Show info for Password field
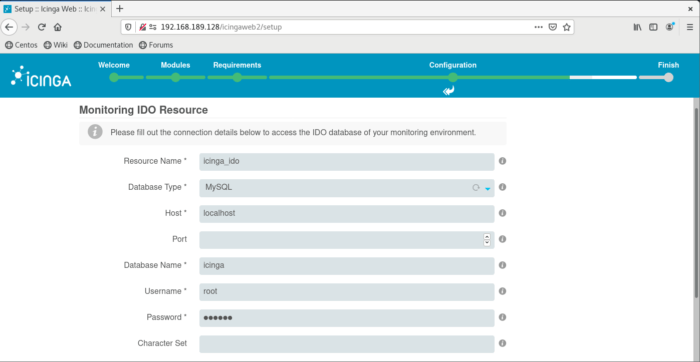Viewport: 700px width, 362px height. coord(502,317)
